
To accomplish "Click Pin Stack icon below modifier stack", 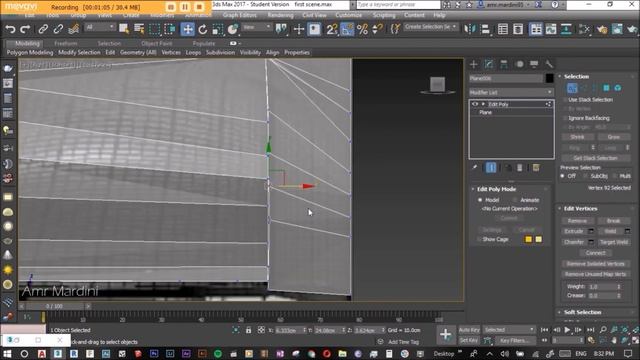I will [475, 167].
